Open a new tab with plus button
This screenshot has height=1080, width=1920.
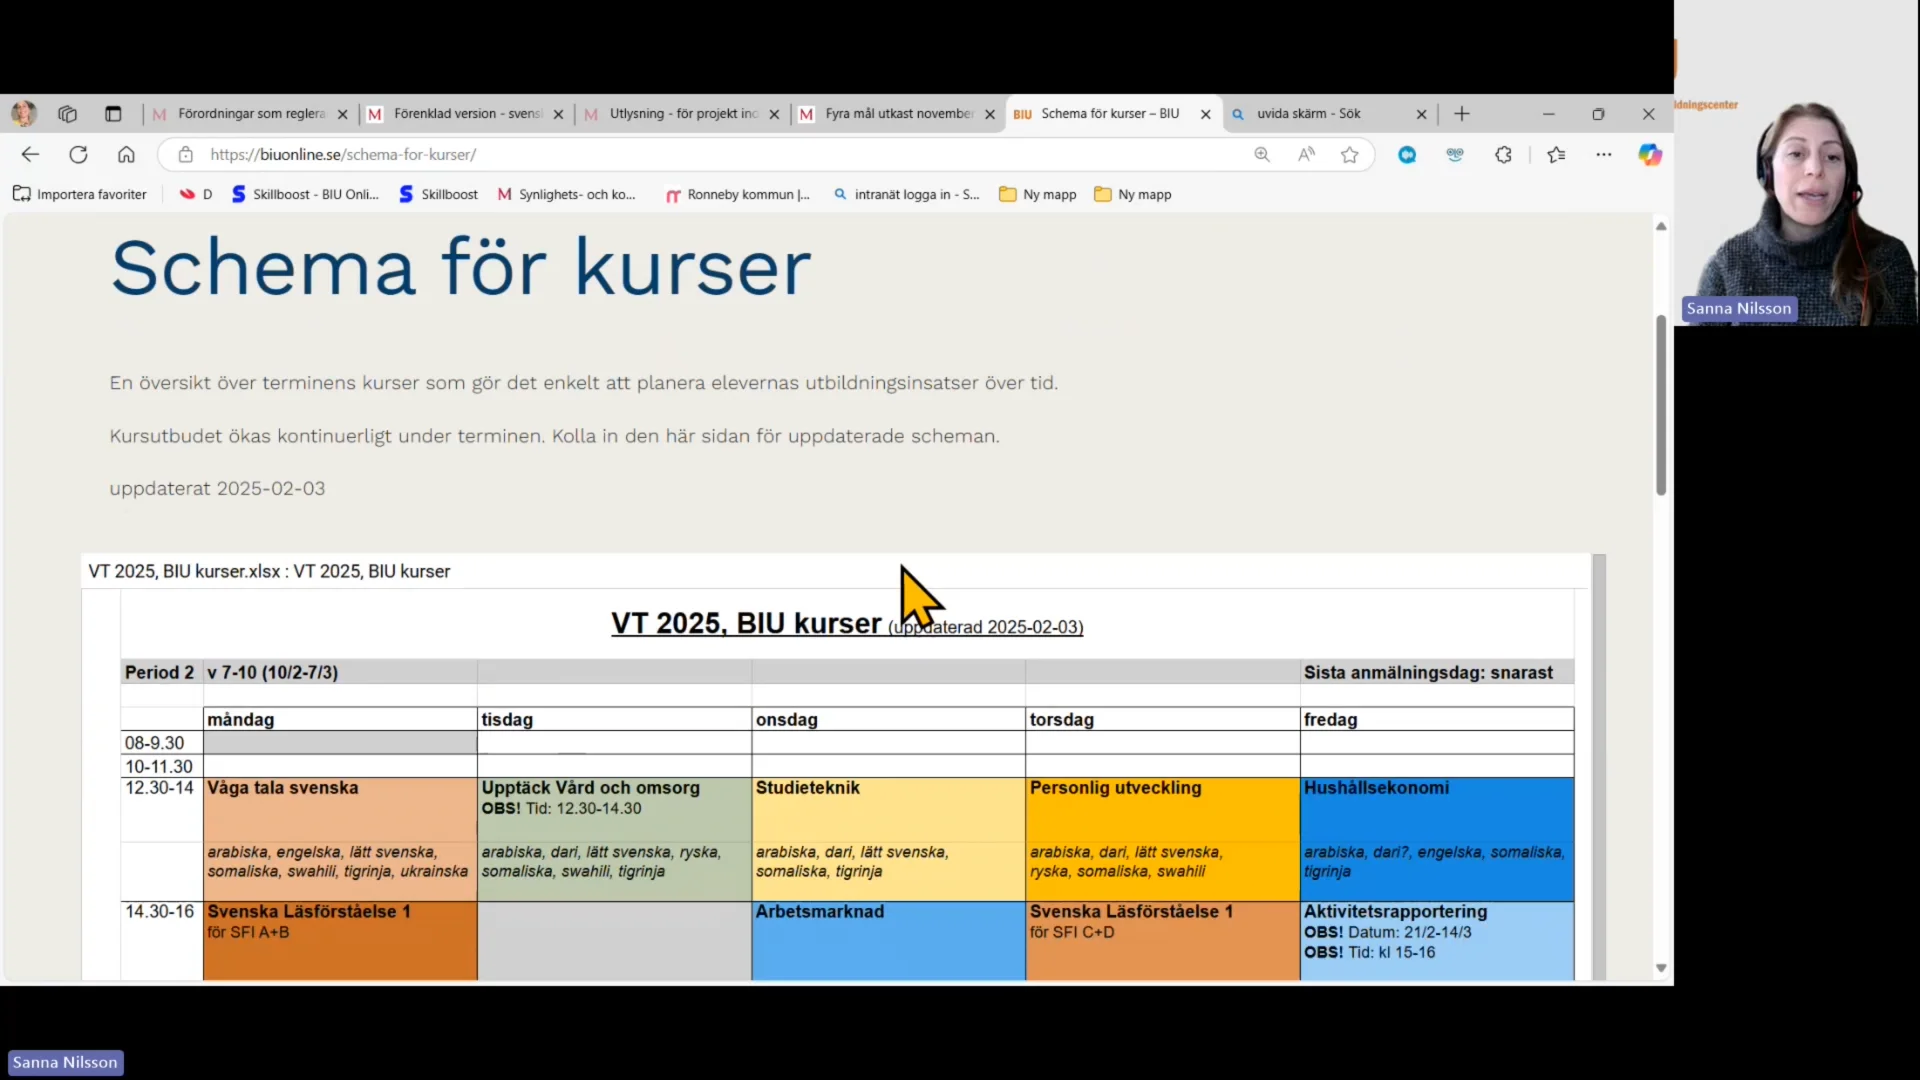click(1462, 114)
